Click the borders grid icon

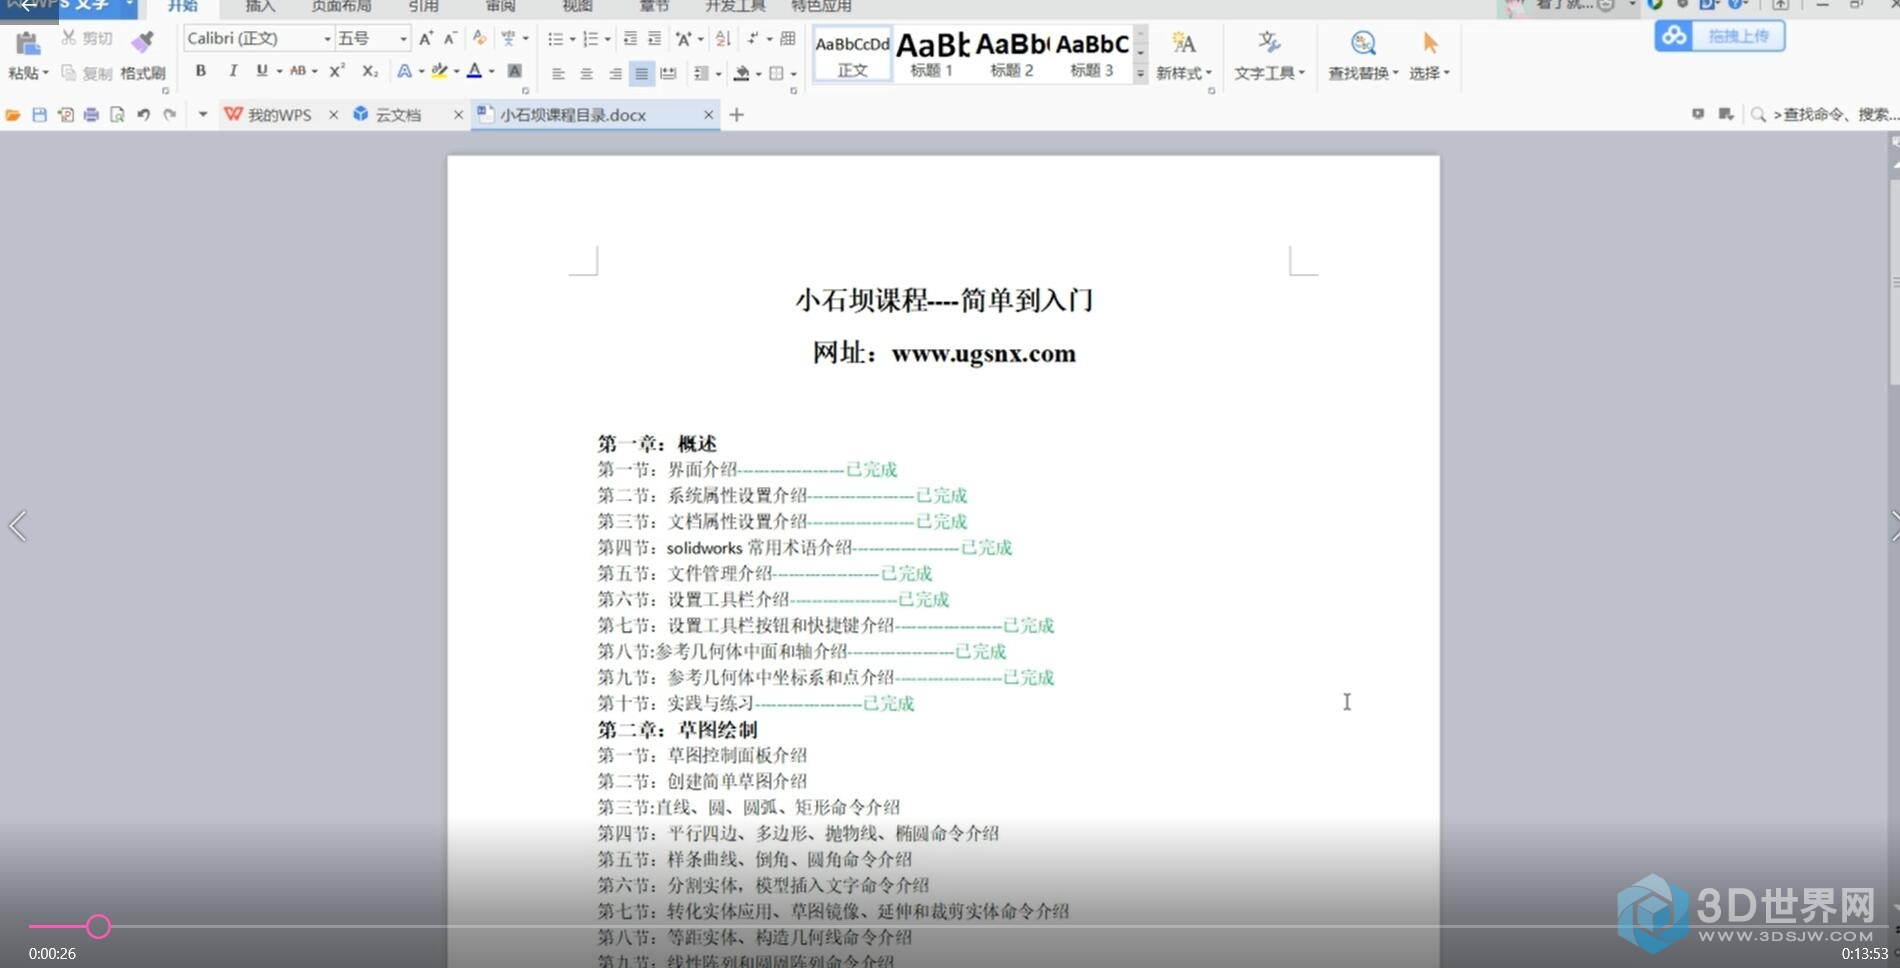pyautogui.click(x=776, y=73)
